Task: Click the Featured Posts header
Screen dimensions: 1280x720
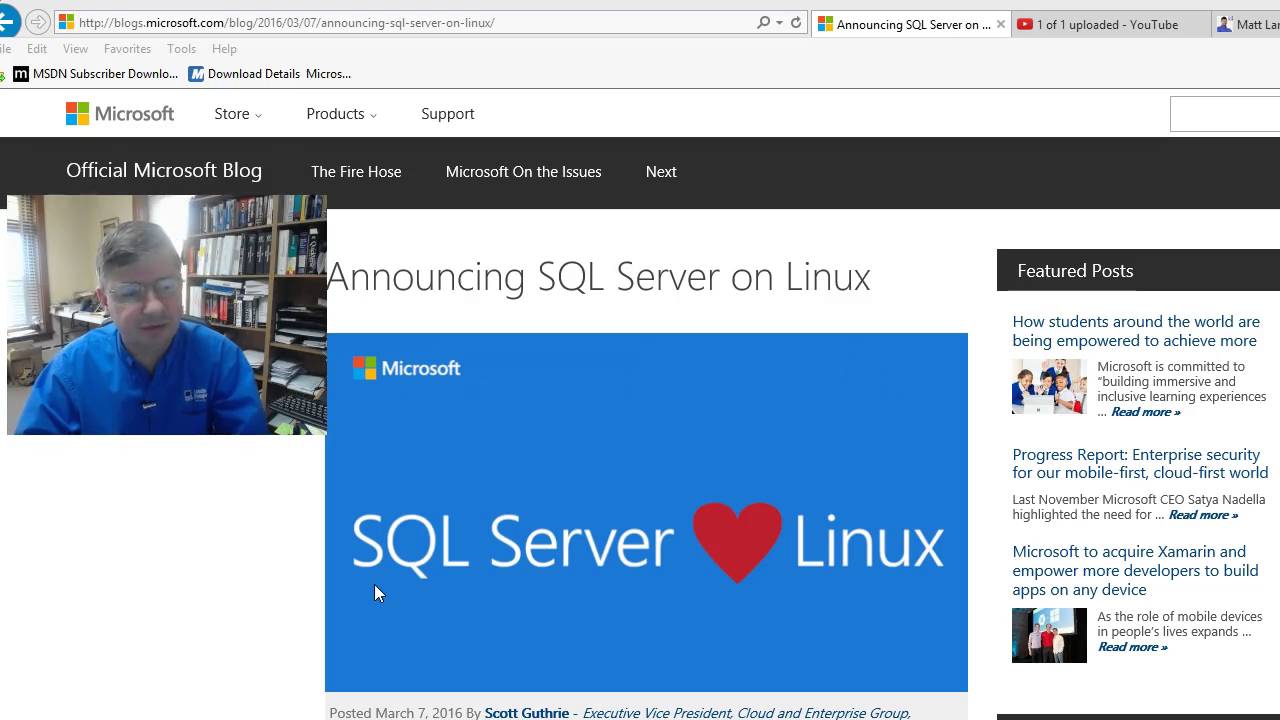Action: coord(1138,271)
